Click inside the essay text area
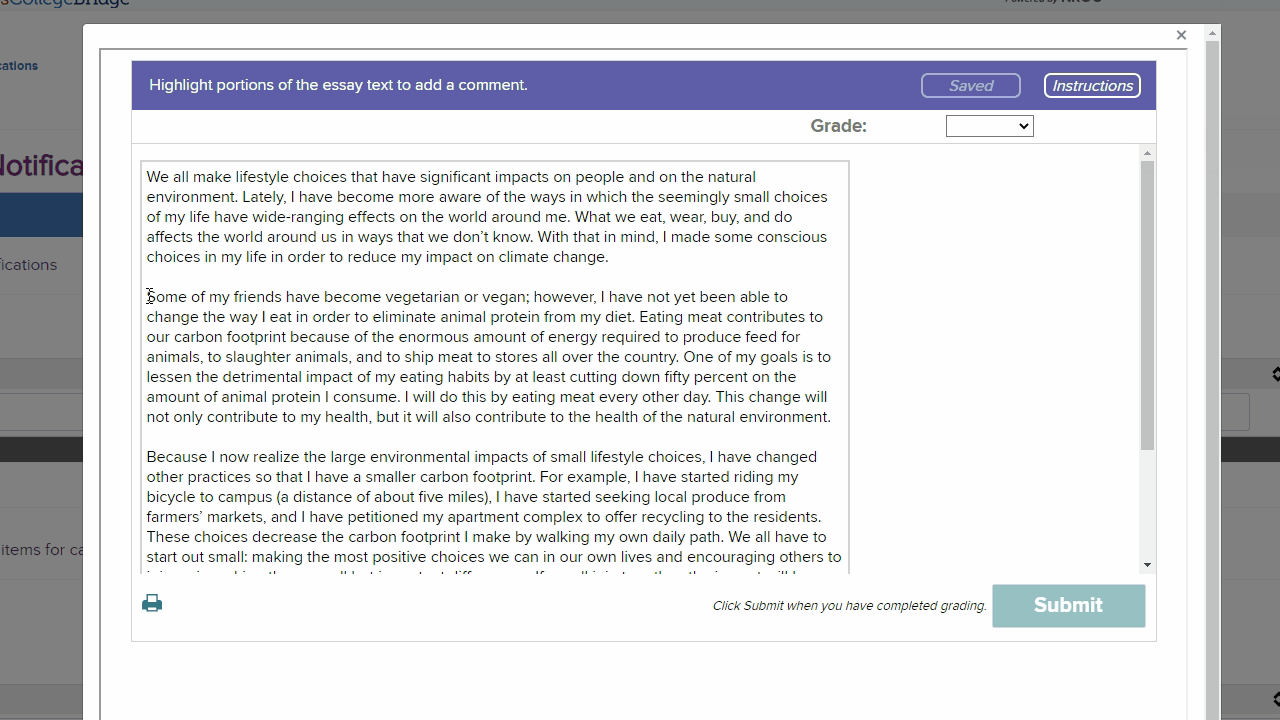The image size is (1280, 720). [490, 360]
